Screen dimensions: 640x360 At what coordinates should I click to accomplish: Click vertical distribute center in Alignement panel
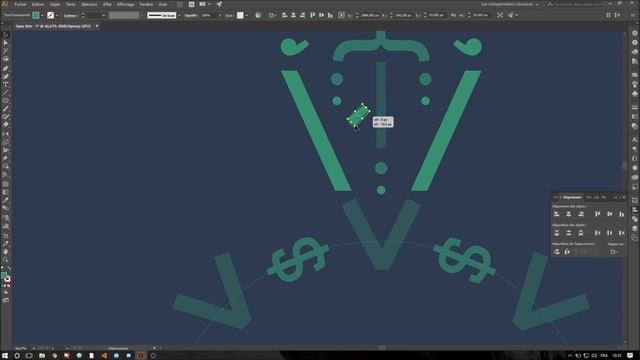569,233
